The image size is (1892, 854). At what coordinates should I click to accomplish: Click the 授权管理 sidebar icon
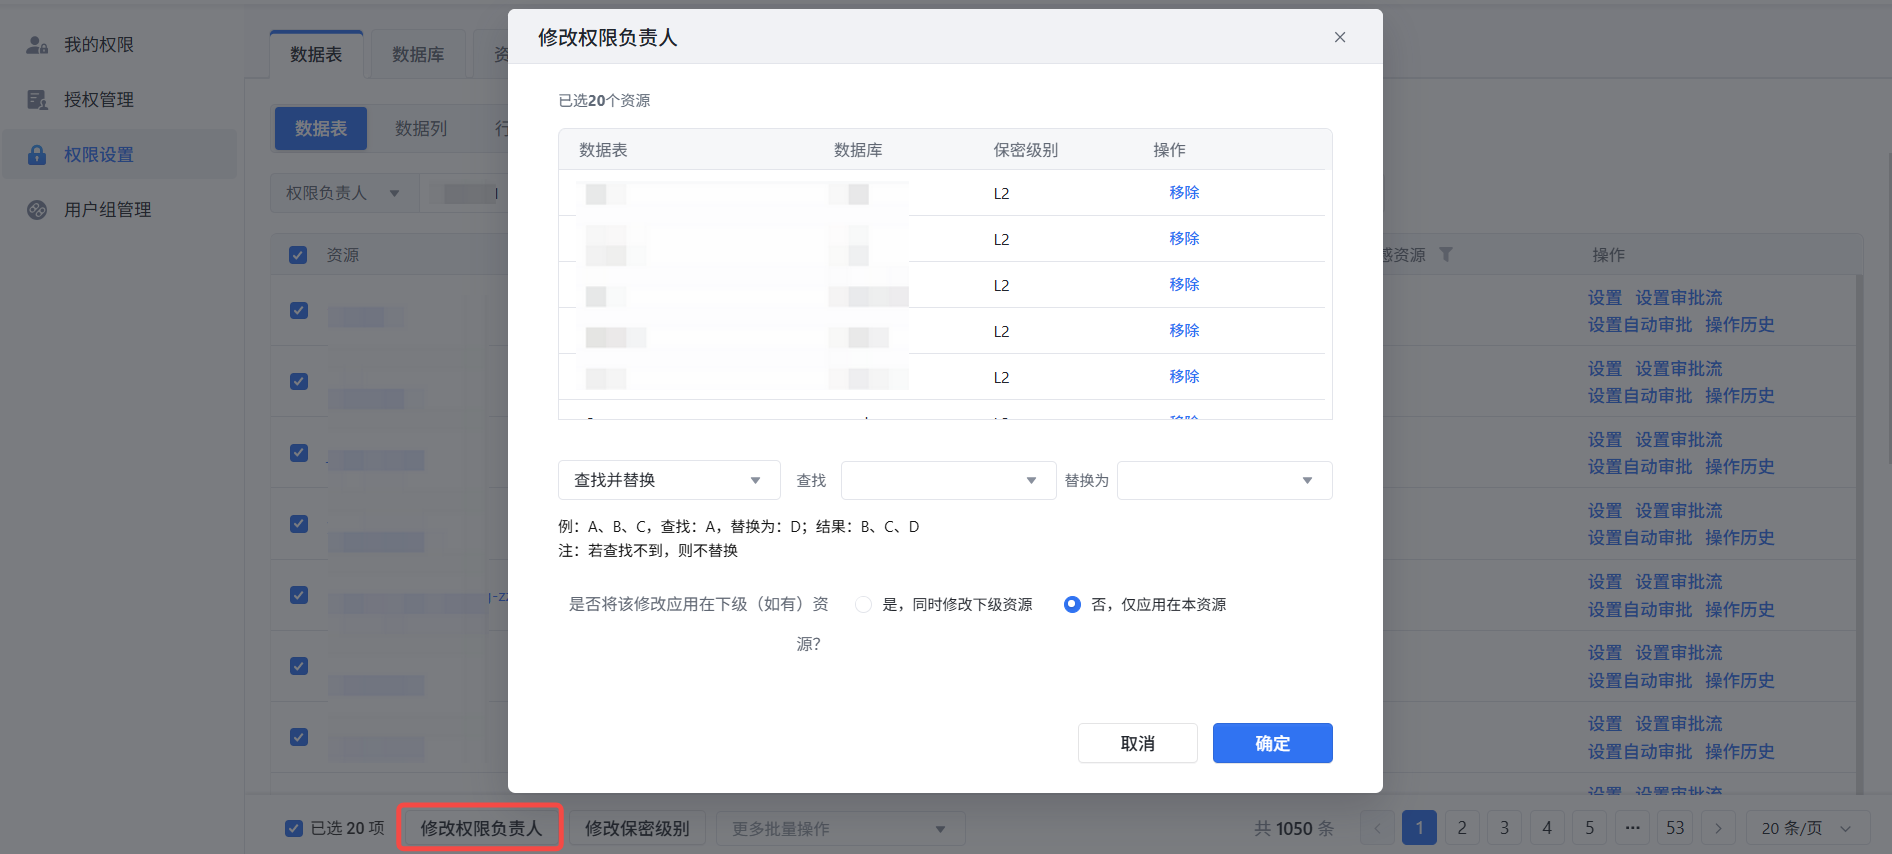point(37,100)
